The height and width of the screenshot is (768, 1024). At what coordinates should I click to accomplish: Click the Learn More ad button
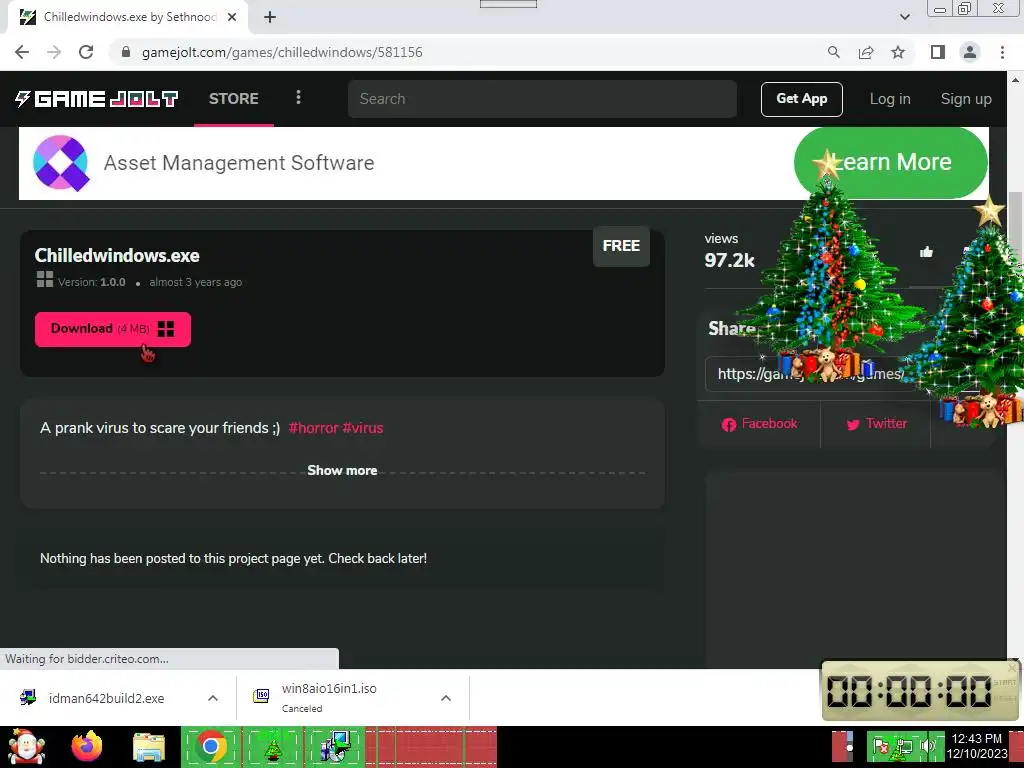pos(891,162)
